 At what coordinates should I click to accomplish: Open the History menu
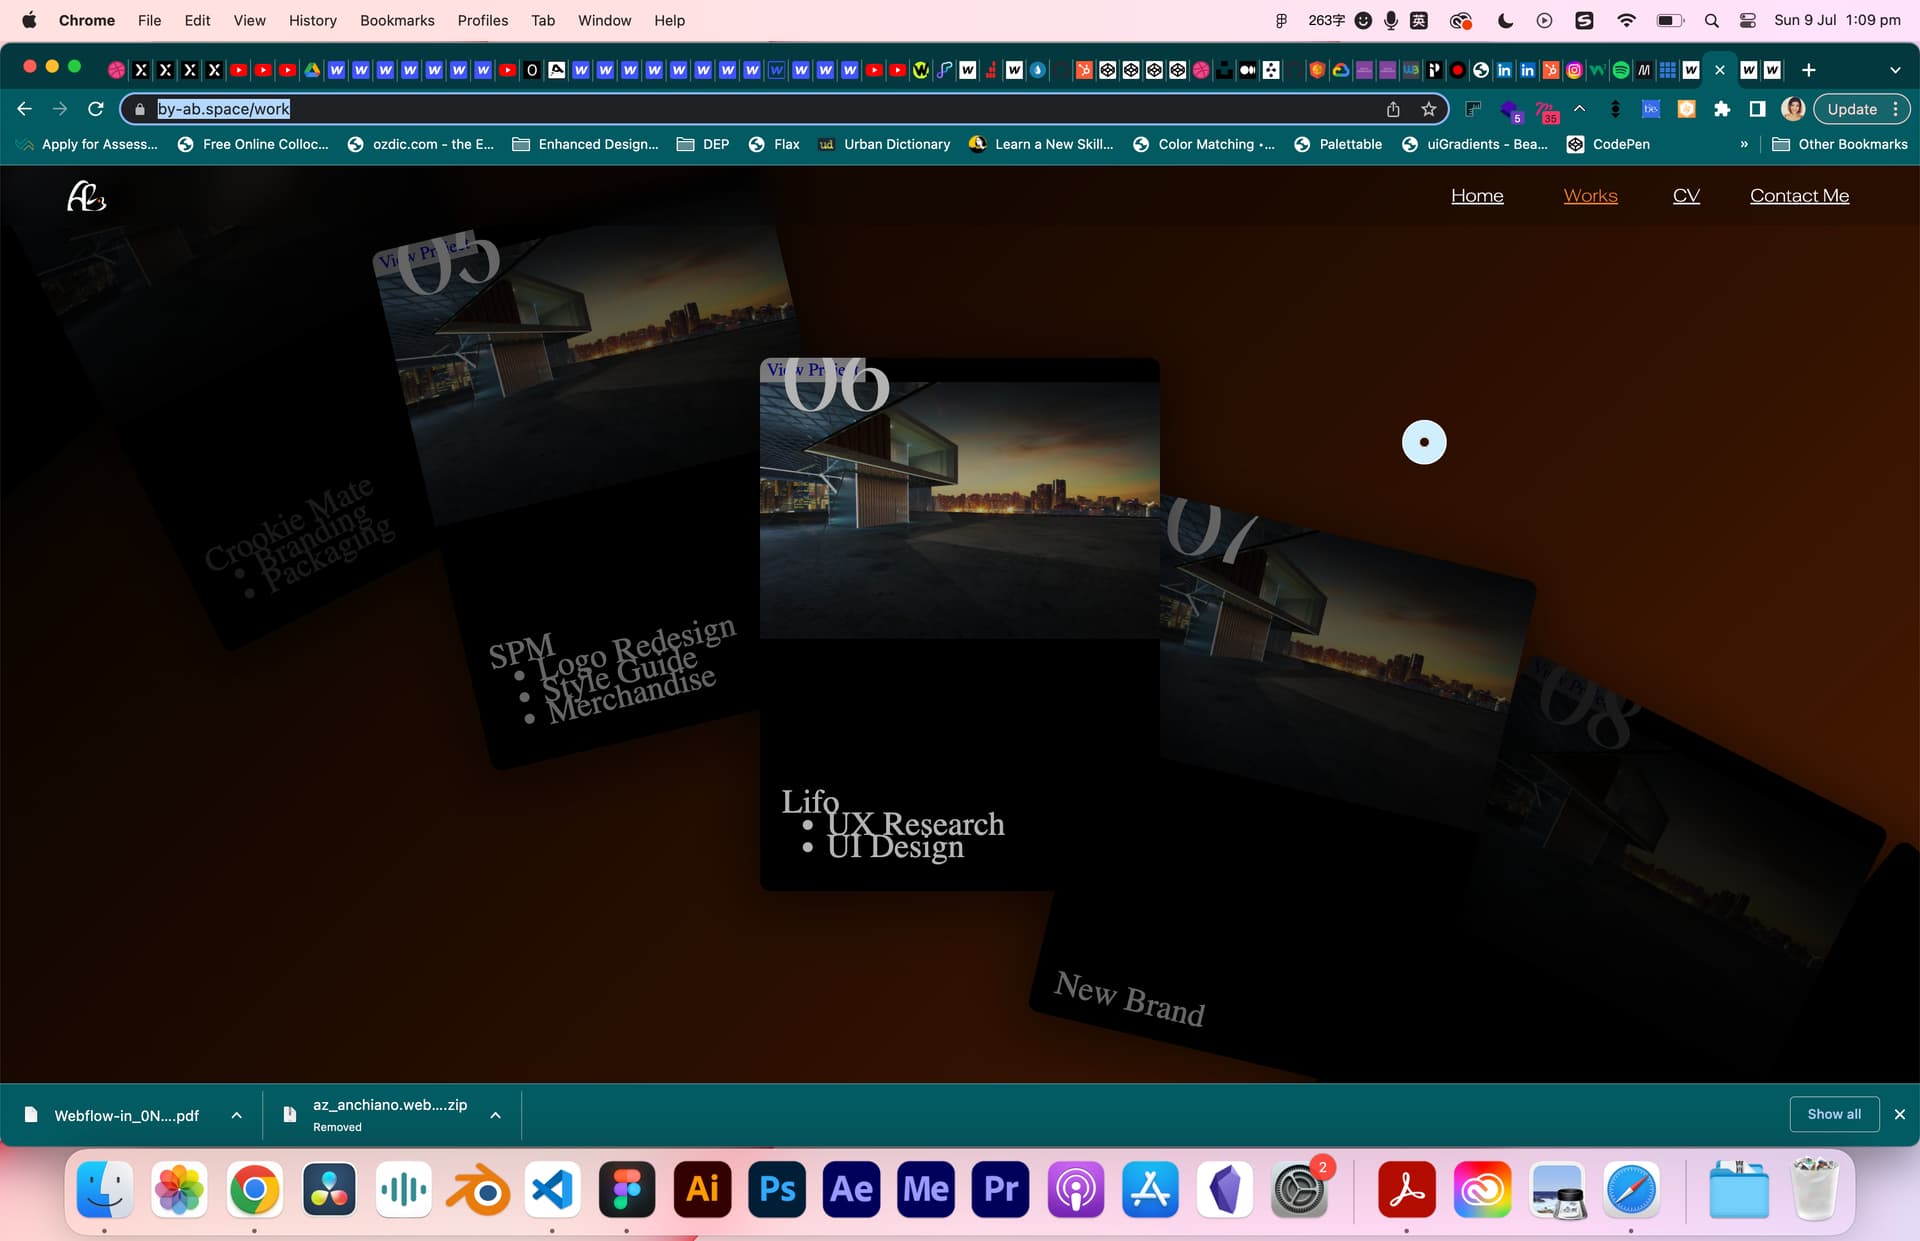pos(312,20)
